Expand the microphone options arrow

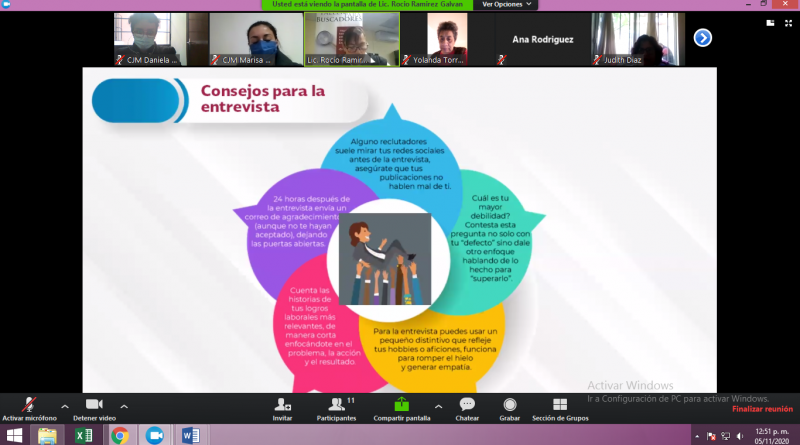(65, 406)
